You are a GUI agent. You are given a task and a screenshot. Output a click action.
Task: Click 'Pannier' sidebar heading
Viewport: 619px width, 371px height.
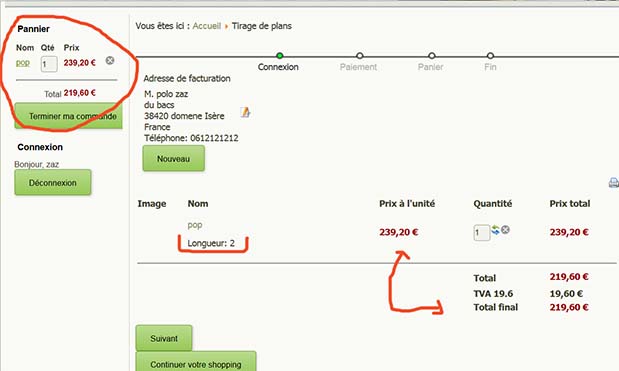(34, 29)
